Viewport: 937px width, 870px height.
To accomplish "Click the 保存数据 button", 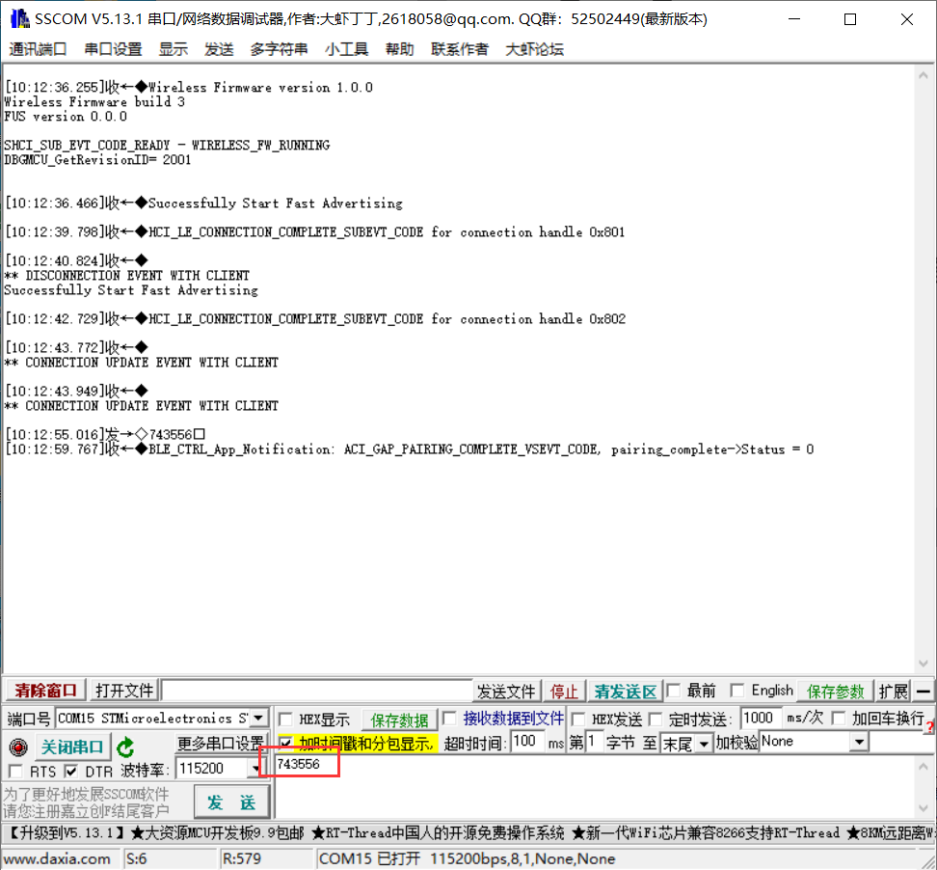I will tap(399, 719).
